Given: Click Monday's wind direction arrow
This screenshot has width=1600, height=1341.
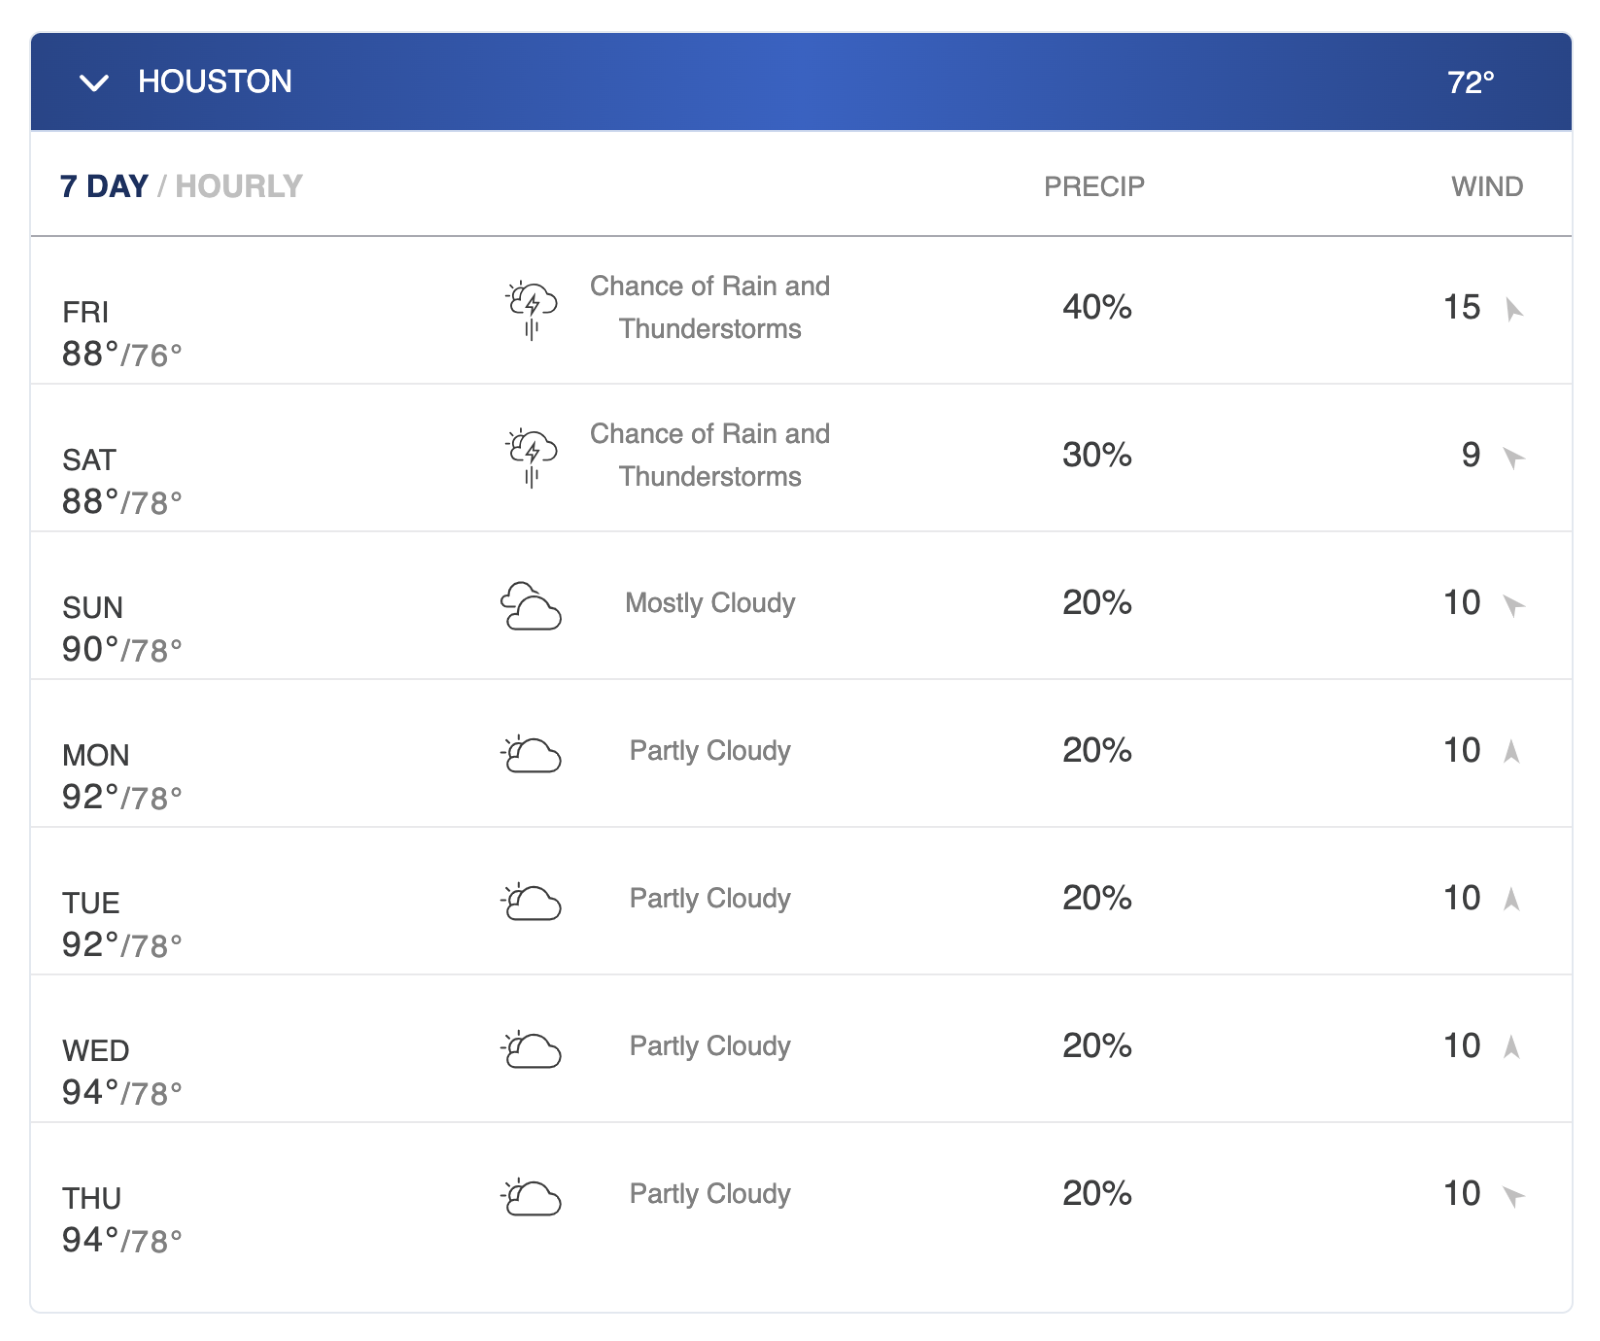Looking at the screenshot, I should [1512, 751].
